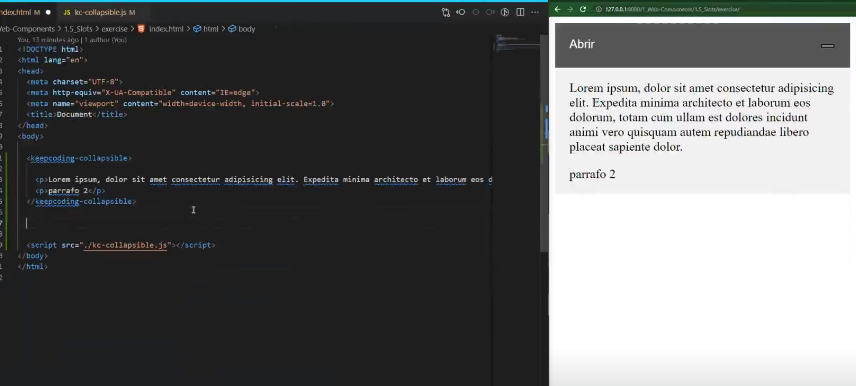Toggle the file annotations circle icon

505,12
